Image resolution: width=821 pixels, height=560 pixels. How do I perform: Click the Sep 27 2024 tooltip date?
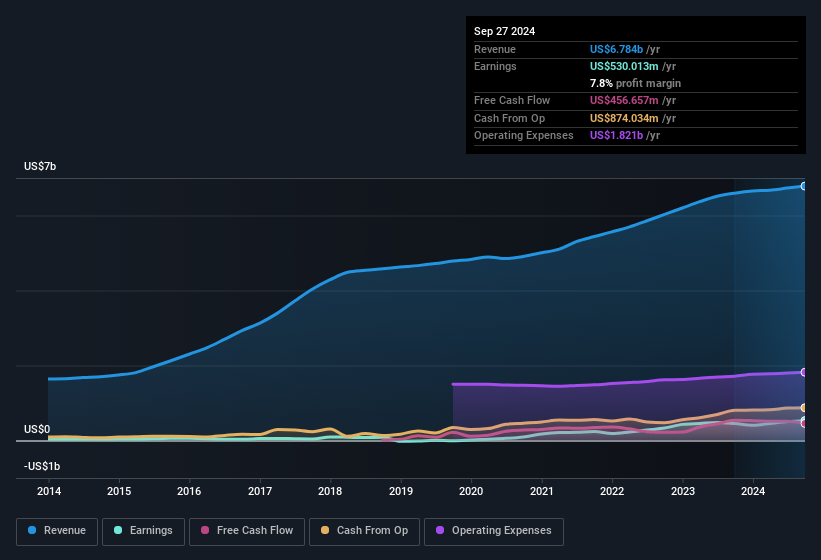504,31
